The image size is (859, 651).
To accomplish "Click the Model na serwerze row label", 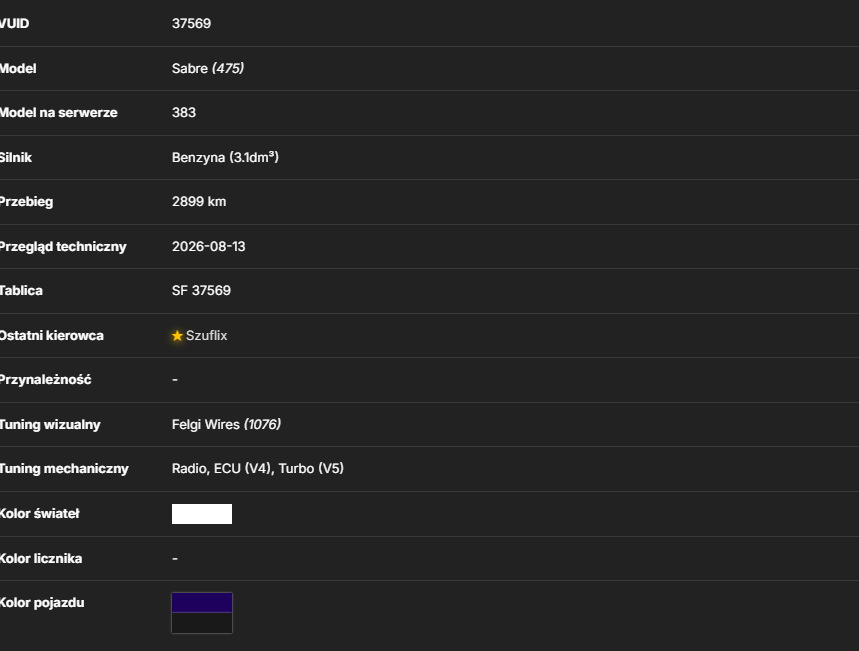I will point(58,112).
